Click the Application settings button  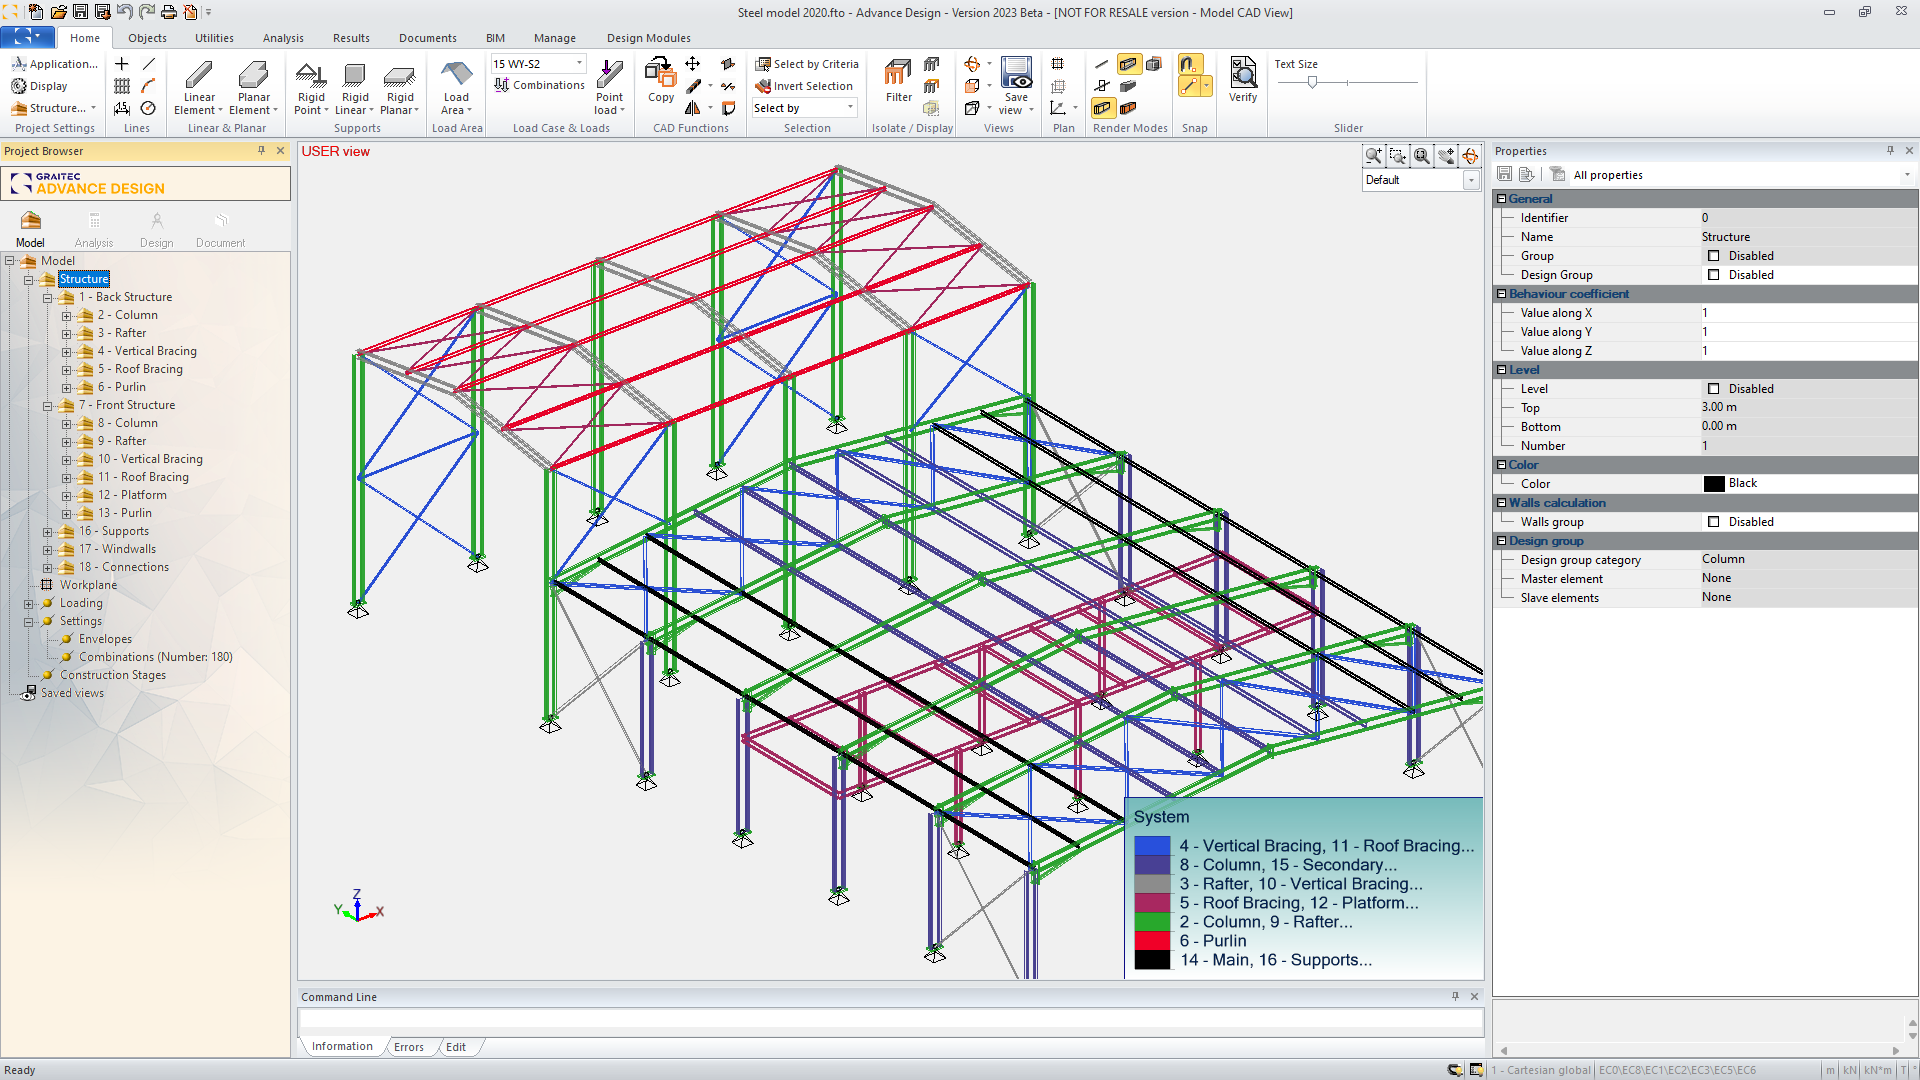tap(54, 64)
